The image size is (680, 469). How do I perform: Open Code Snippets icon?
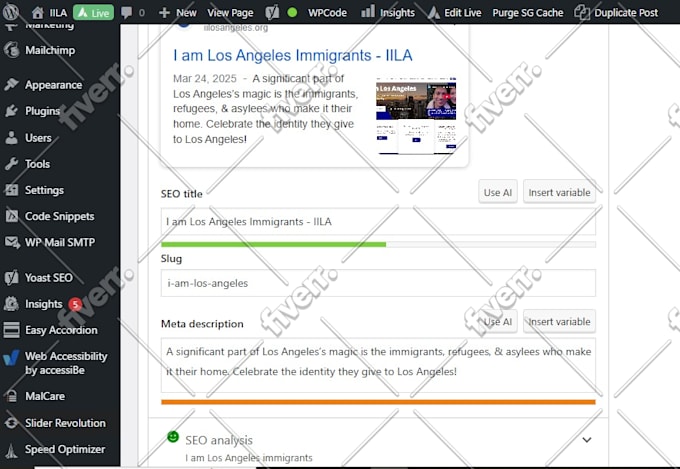point(12,216)
